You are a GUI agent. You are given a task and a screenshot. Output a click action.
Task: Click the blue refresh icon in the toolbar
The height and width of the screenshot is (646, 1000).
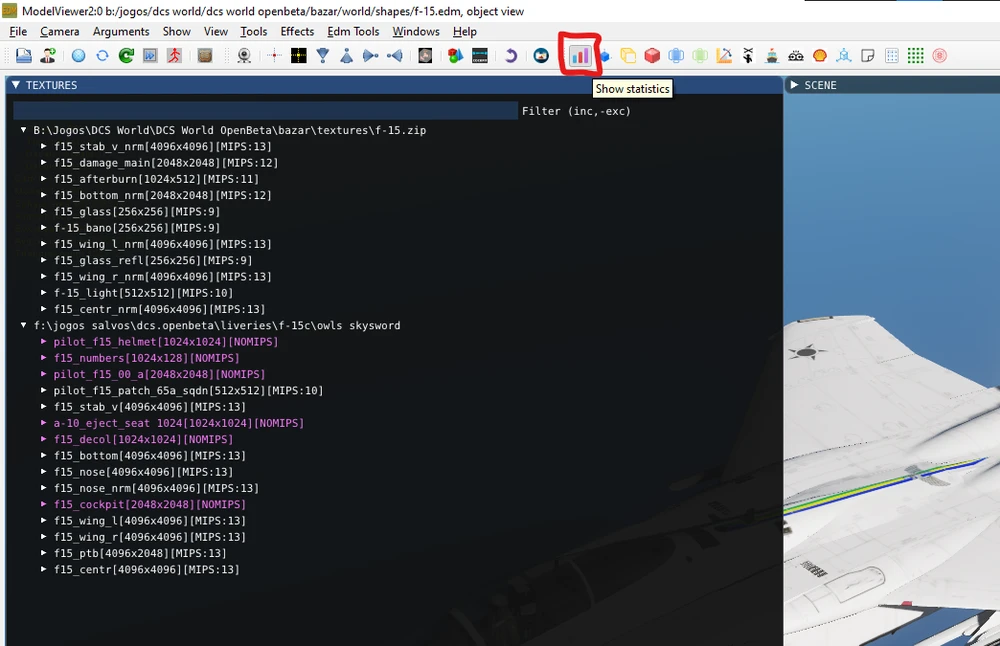coord(102,55)
